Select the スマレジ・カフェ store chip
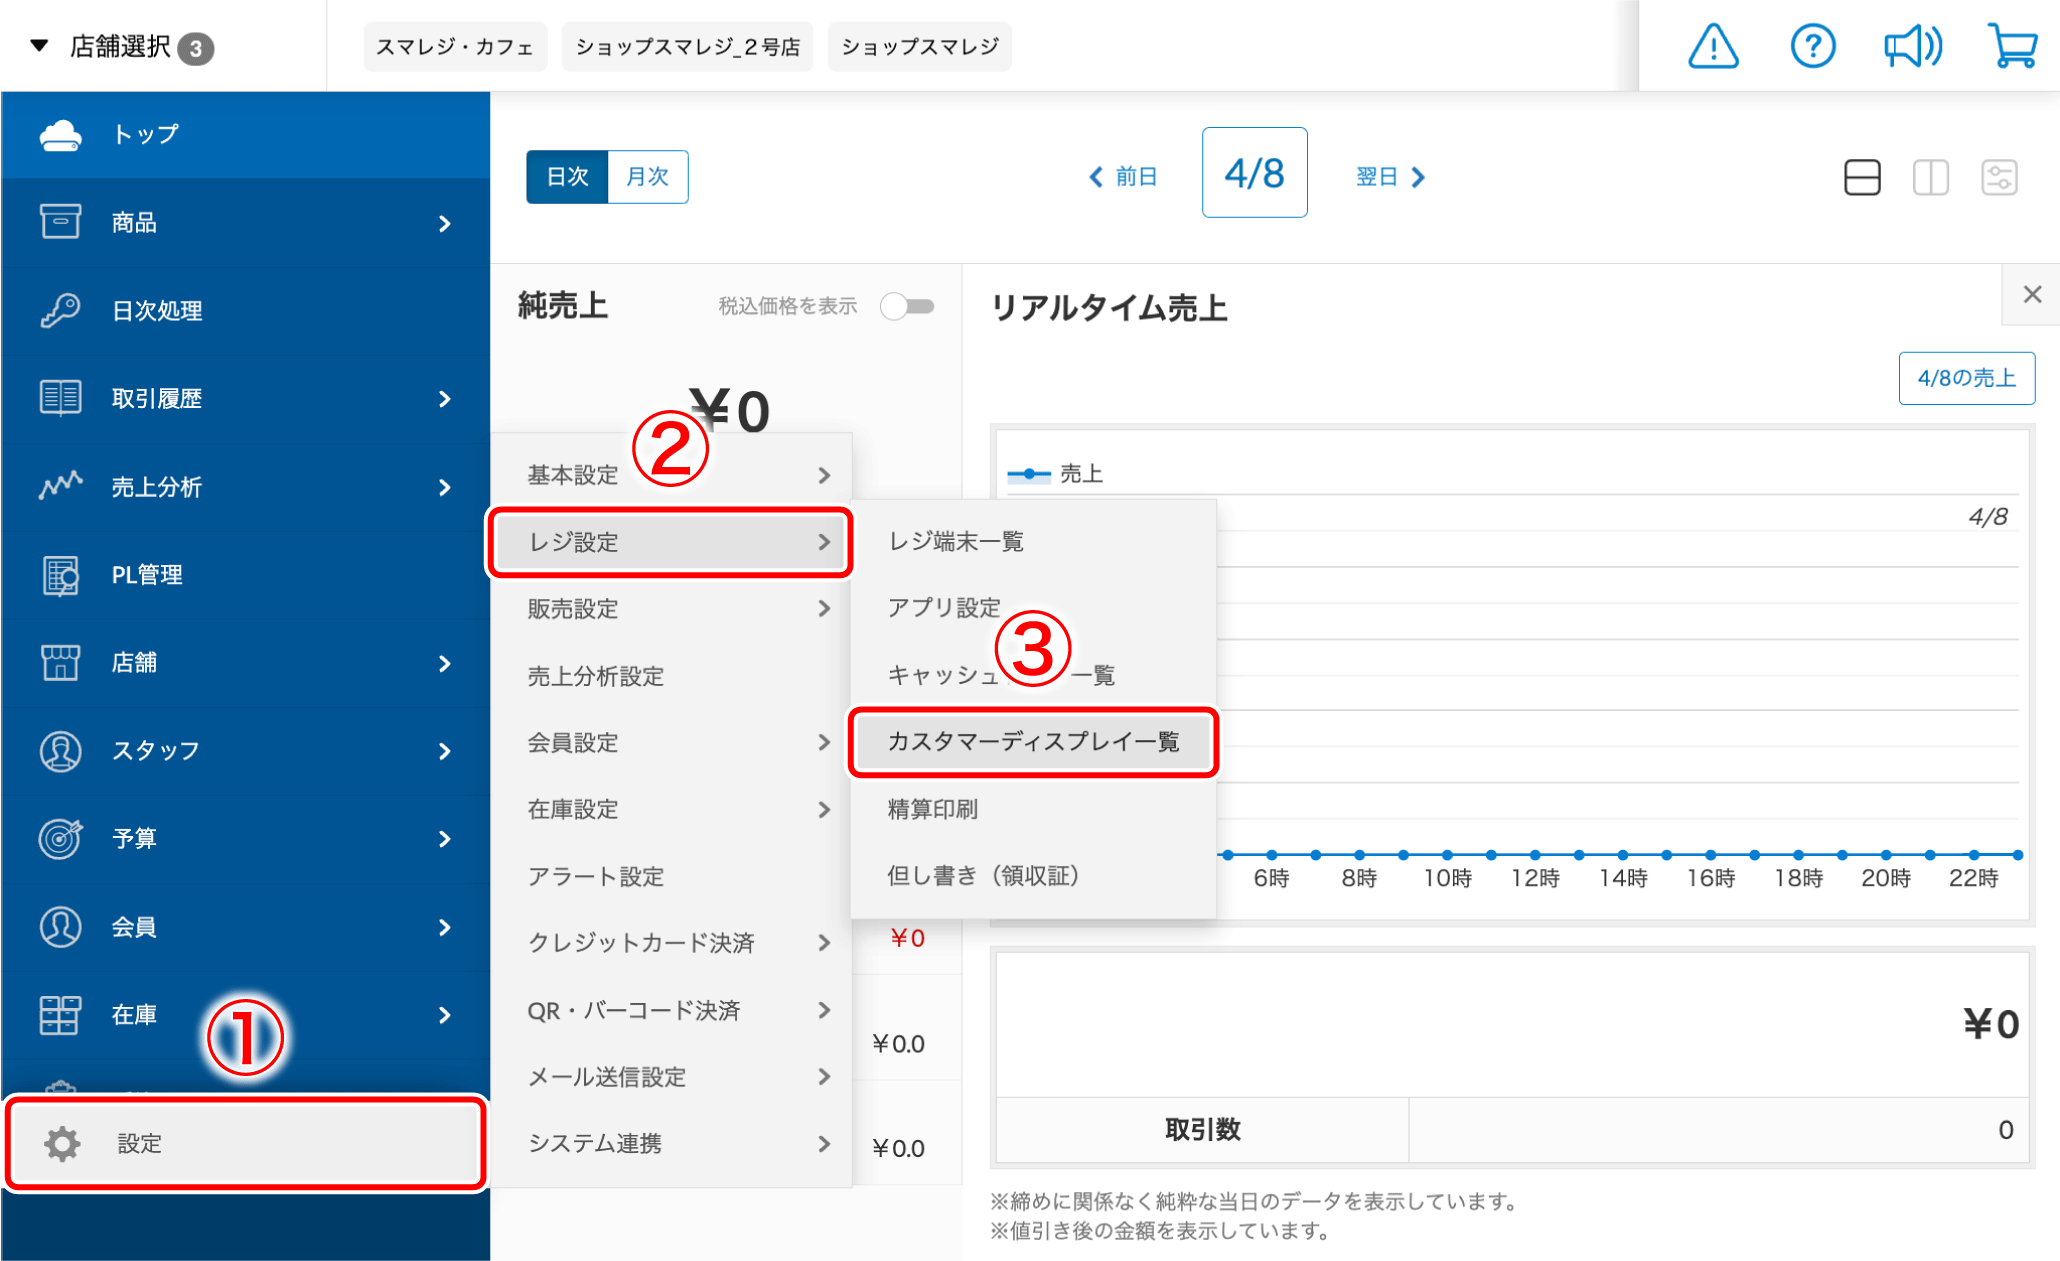Screen dimensions: 2060x1261 pyautogui.click(x=455, y=47)
